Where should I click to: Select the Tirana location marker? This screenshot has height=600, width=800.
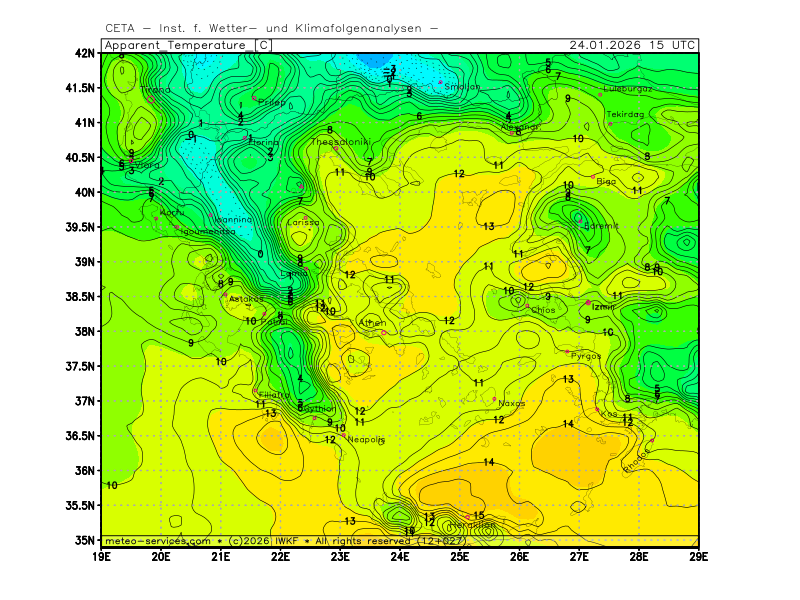tap(151, 98)
